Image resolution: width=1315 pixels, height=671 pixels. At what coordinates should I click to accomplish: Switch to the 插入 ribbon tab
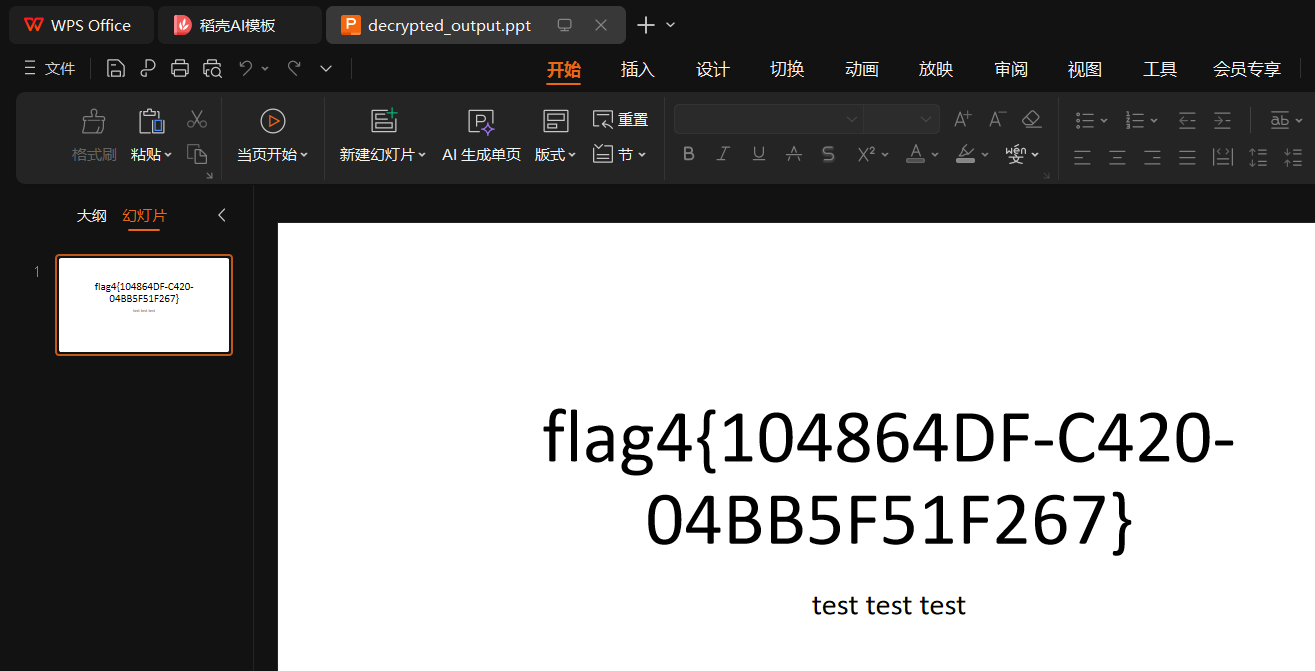tap(637, 69)
